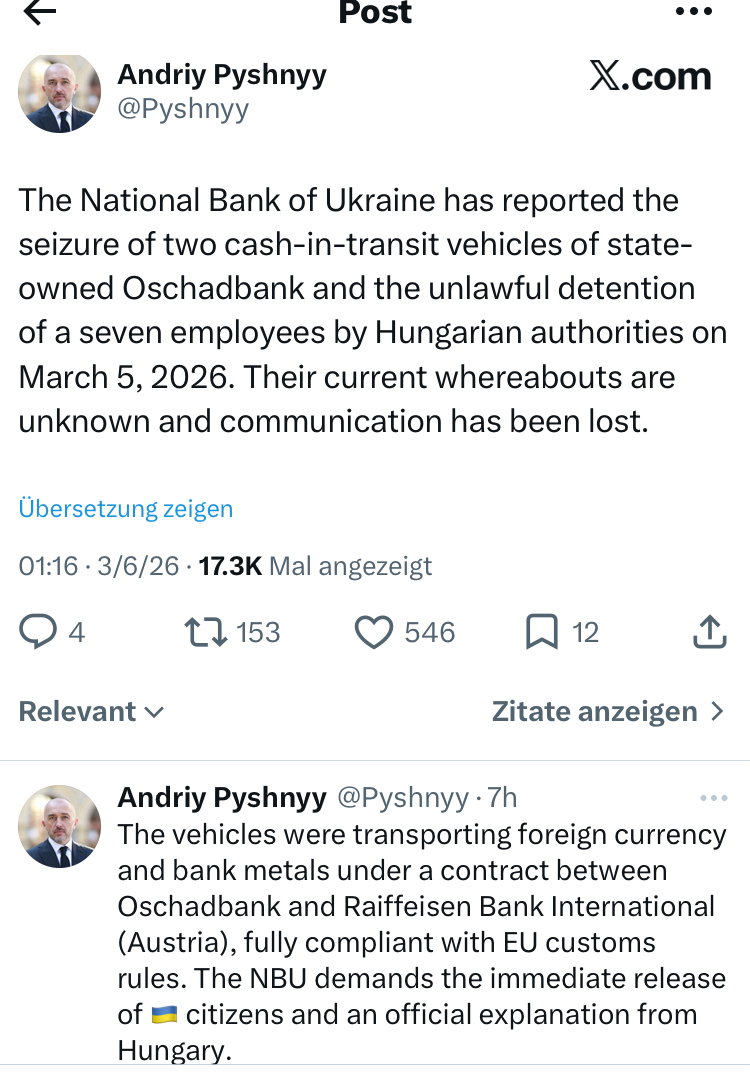Expand the Relevant sort dropdown

[91, 712]
